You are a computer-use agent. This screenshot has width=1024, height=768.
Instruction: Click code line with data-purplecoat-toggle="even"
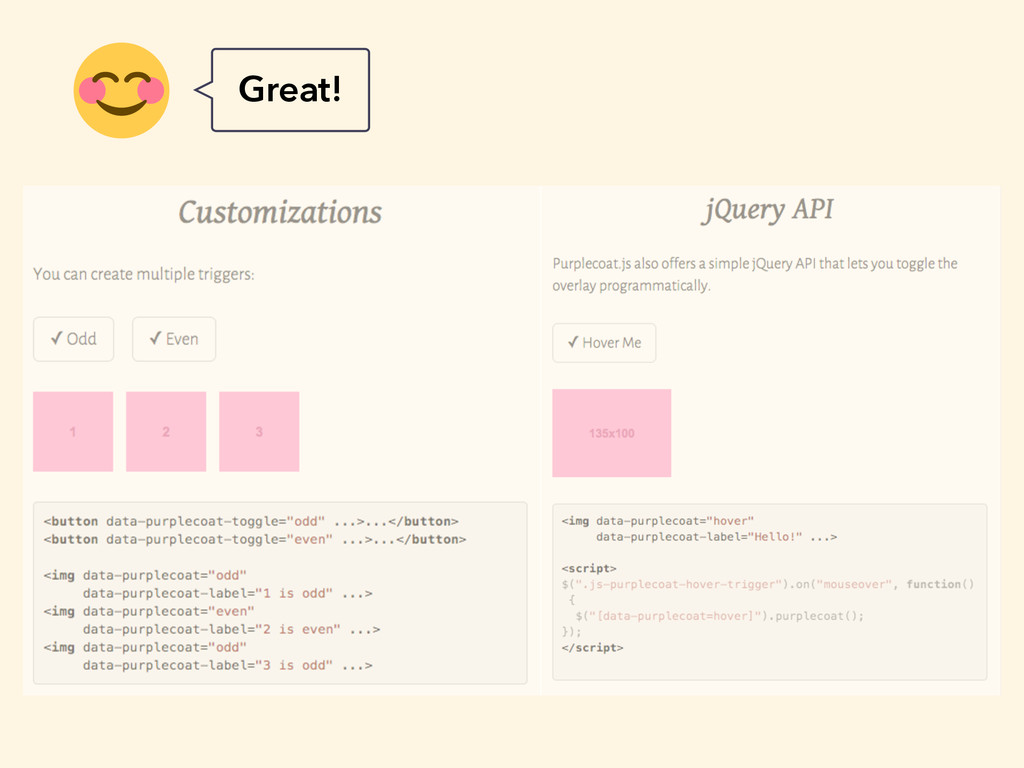[x=255, y=539]
